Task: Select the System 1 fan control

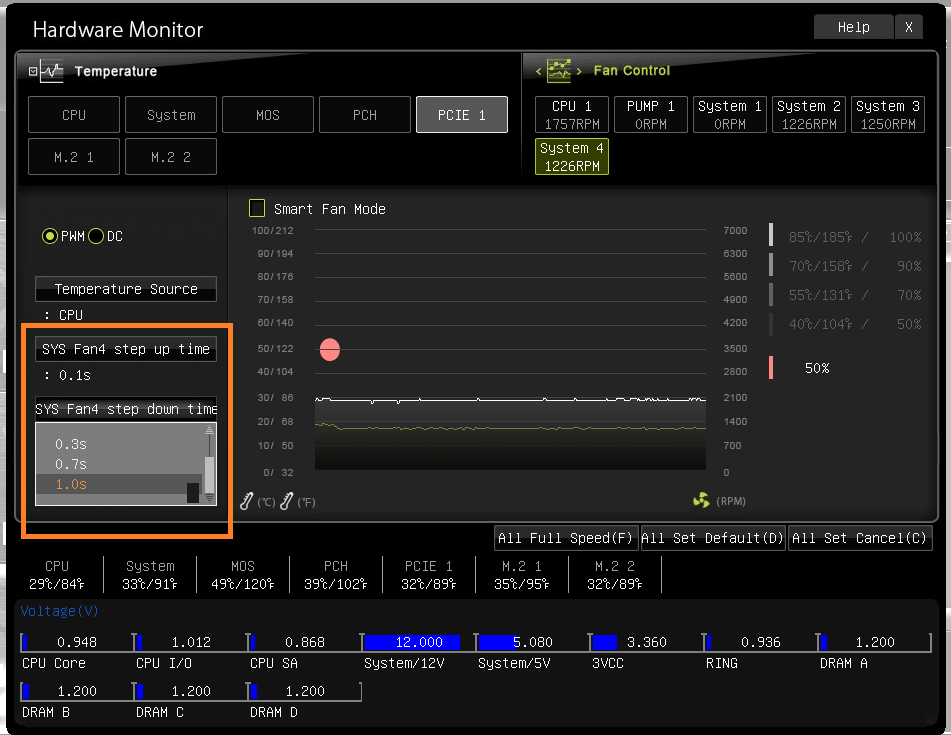Action: [x=730, y=115]
